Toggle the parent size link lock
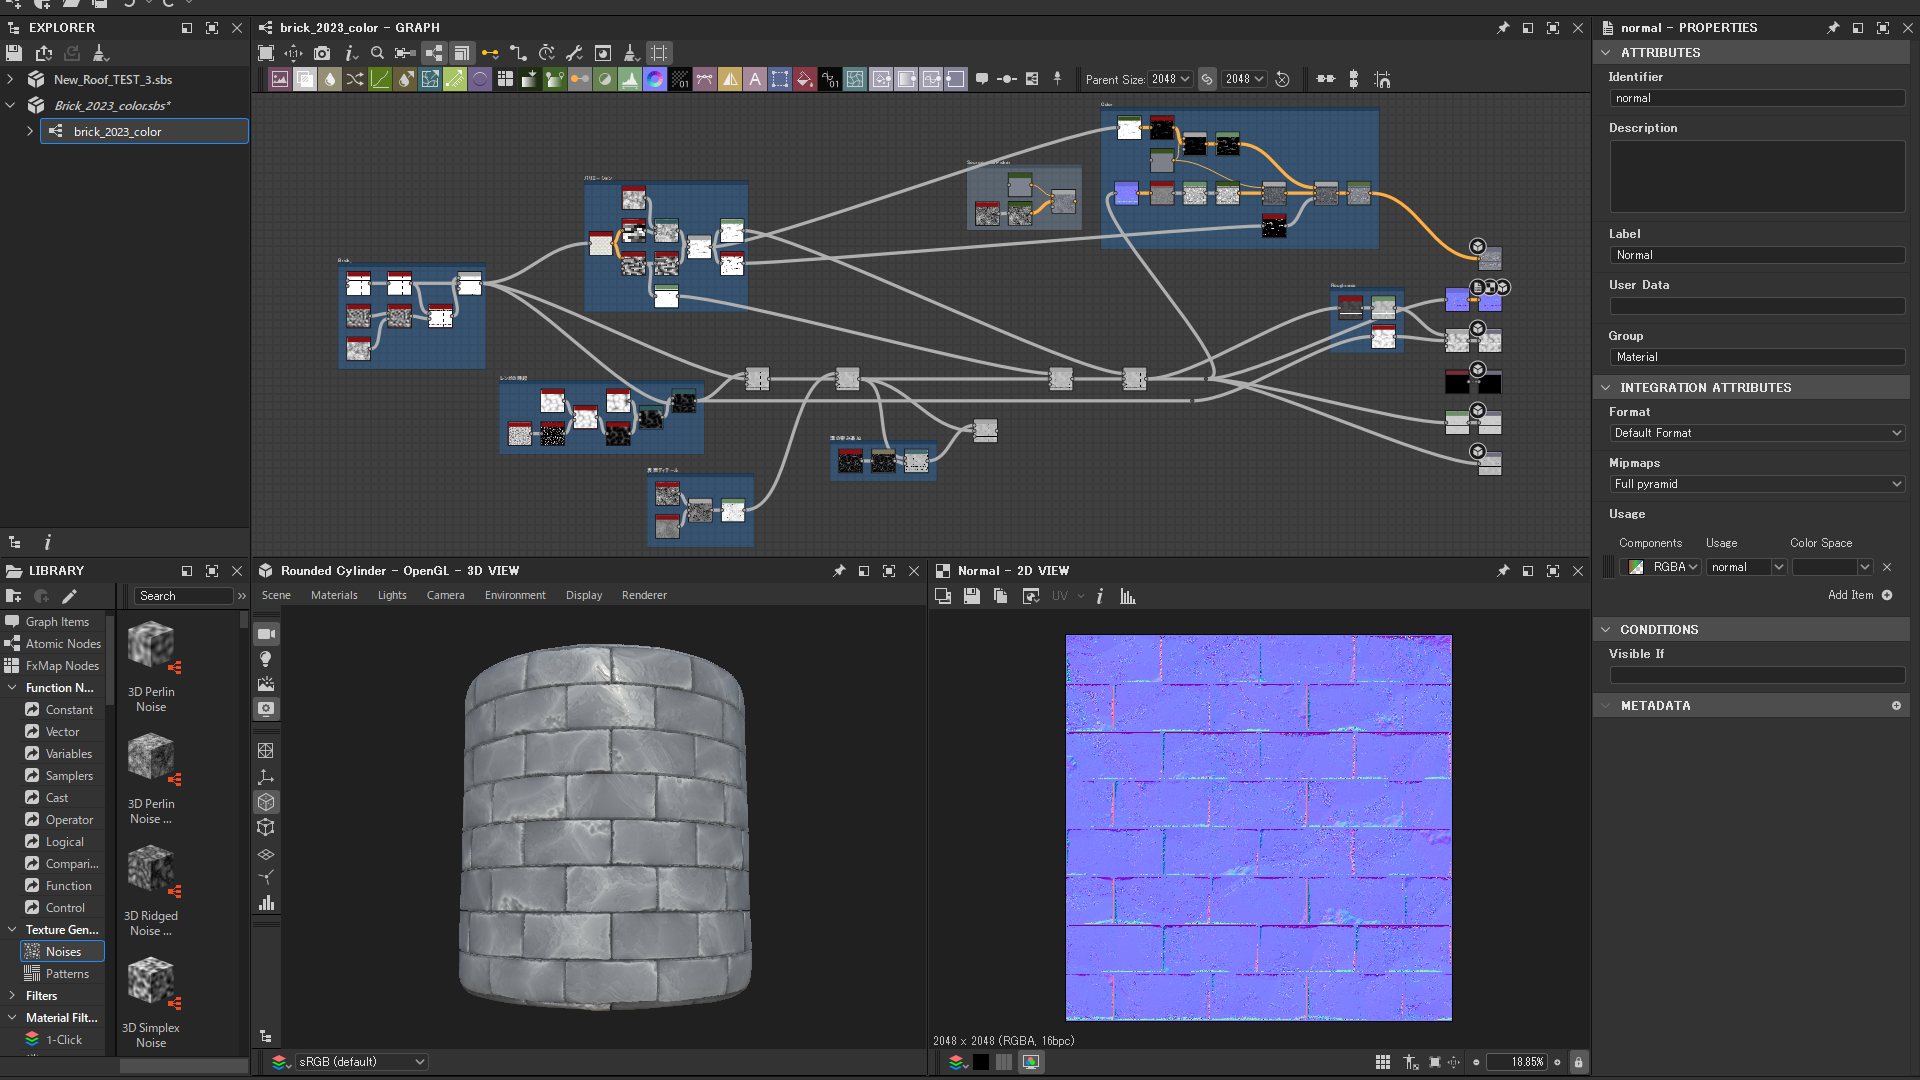Viewport: 1920px width, 1080px height. click(x=1207, y=79)
